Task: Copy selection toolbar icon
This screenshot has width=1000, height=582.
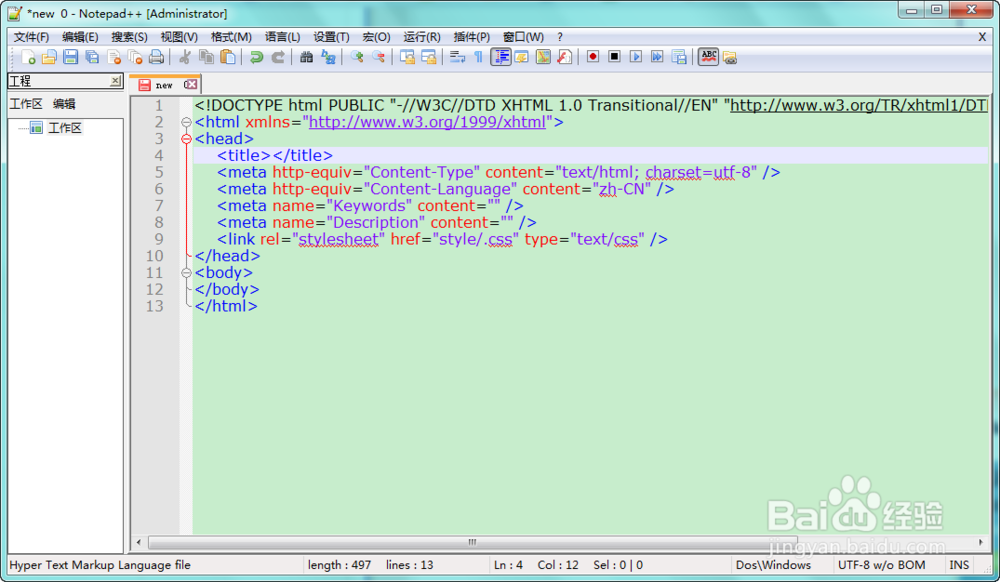Action: click(207, 57)
